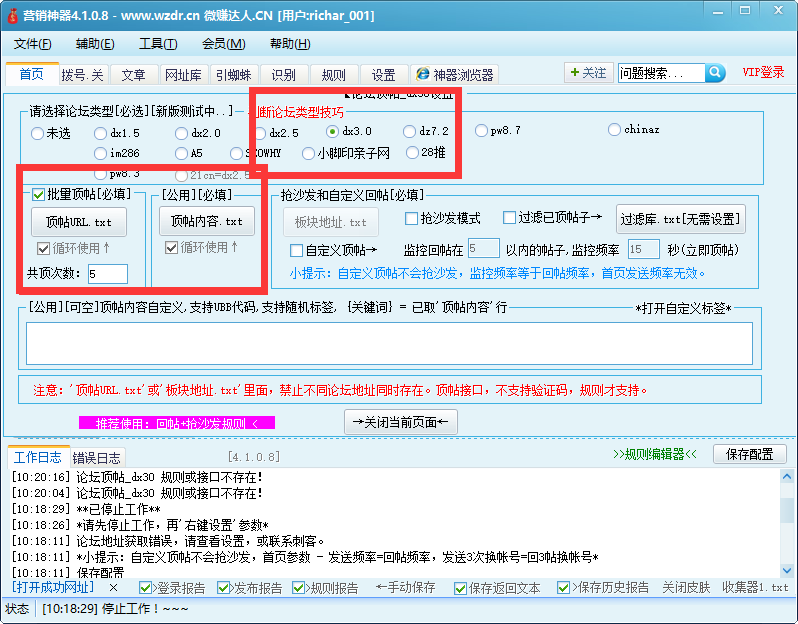Click the pink 推荐使用 recommendation bar
Image resolution: width=798 pixels, height=624 pixels.
tap(176, 423)
